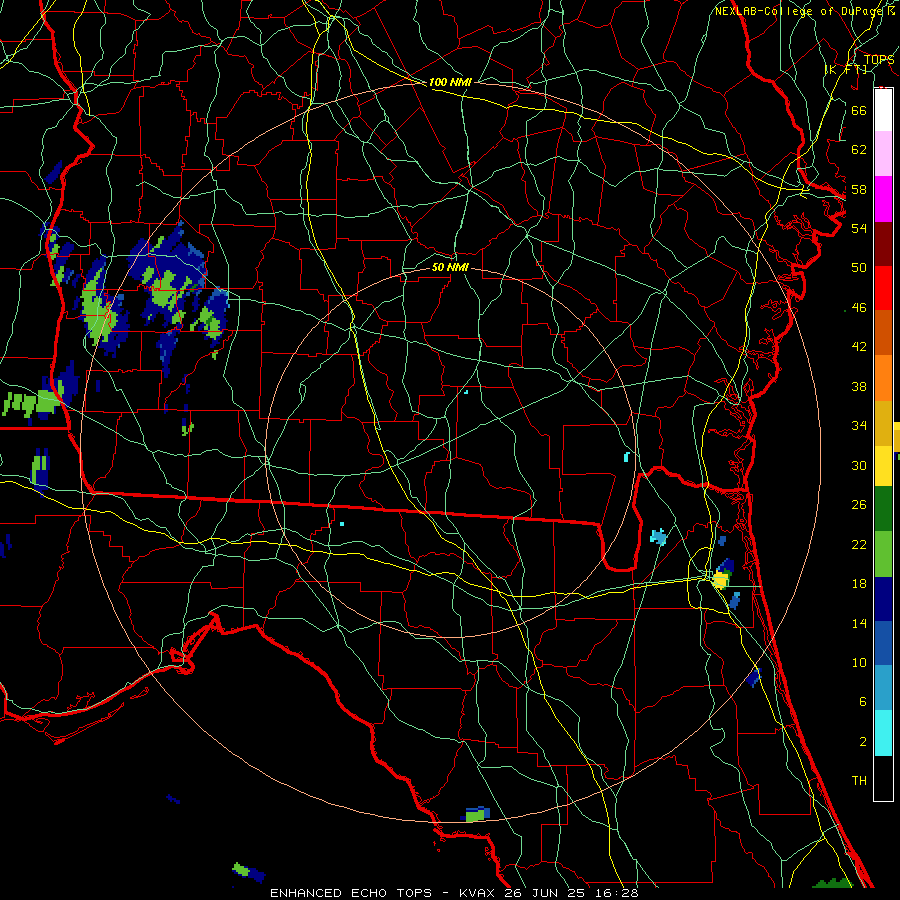Click the "TH" threshold label on the legend
This screenshot has height=900, width=900.
[x=859, y=781]
